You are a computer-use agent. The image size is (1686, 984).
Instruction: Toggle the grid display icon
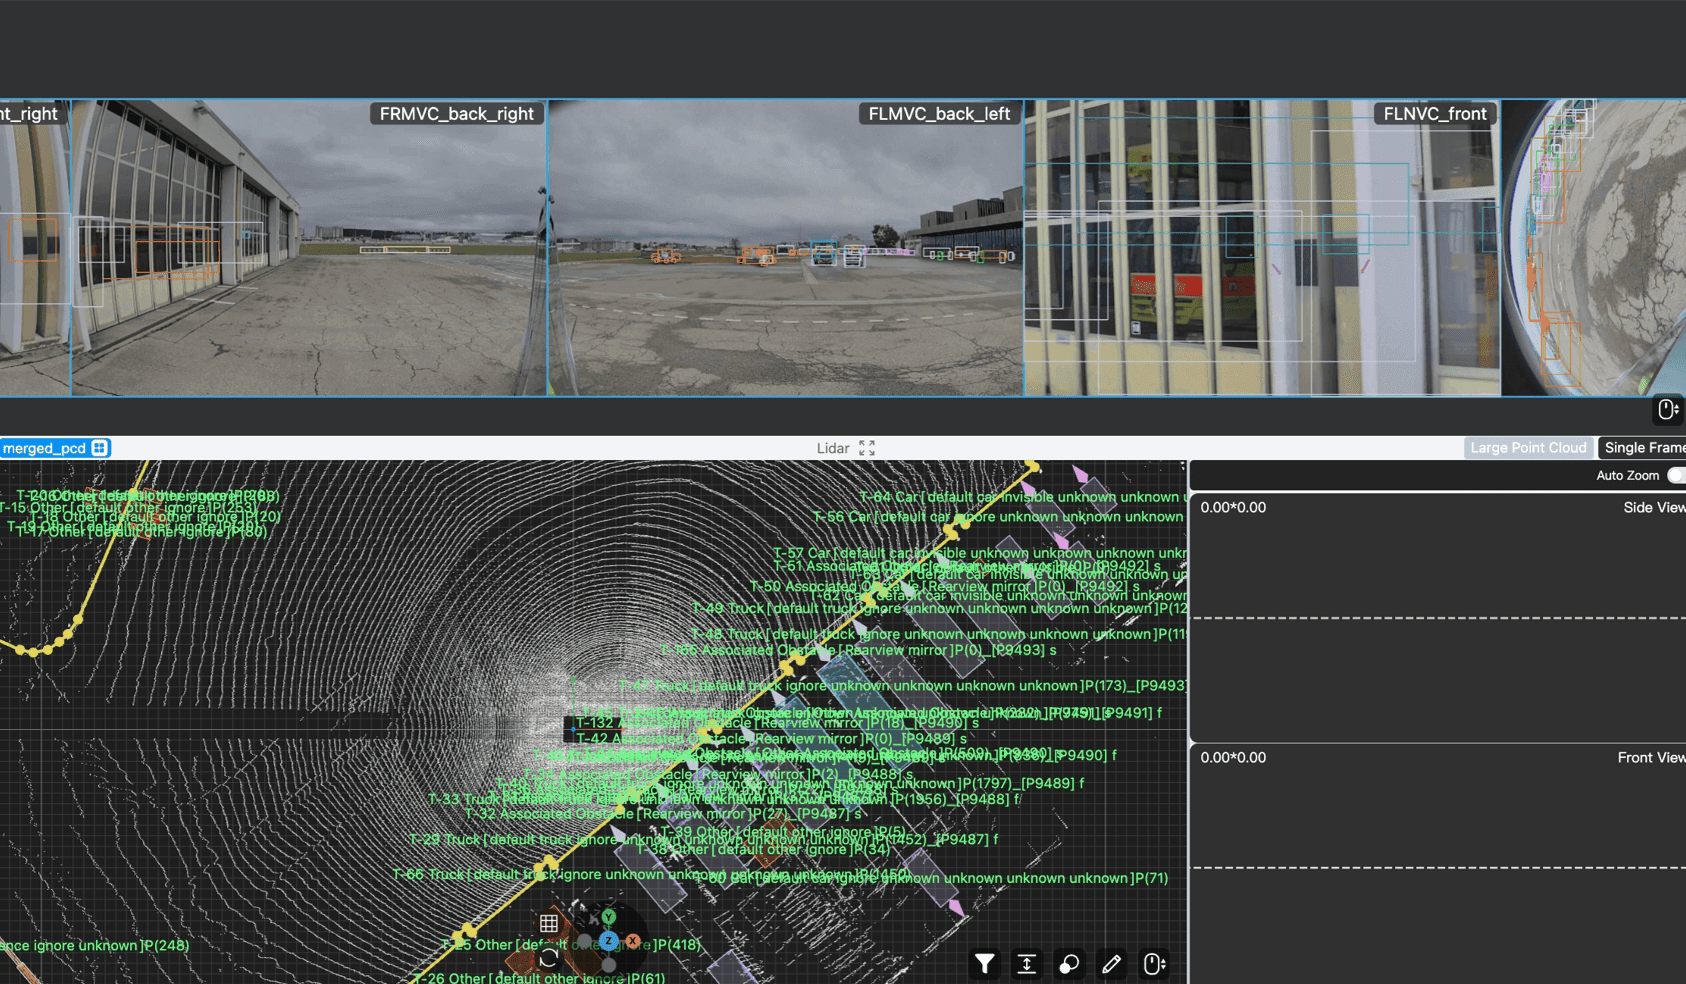[549, 923]
